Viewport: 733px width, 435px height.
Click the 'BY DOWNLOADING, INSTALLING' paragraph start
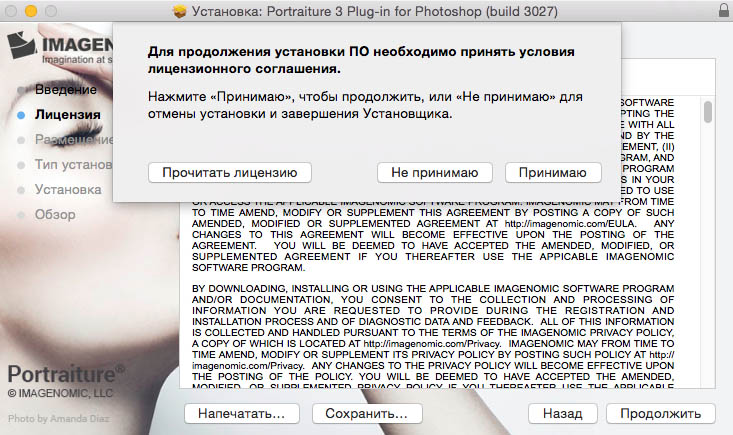click(x=240, y=288)
